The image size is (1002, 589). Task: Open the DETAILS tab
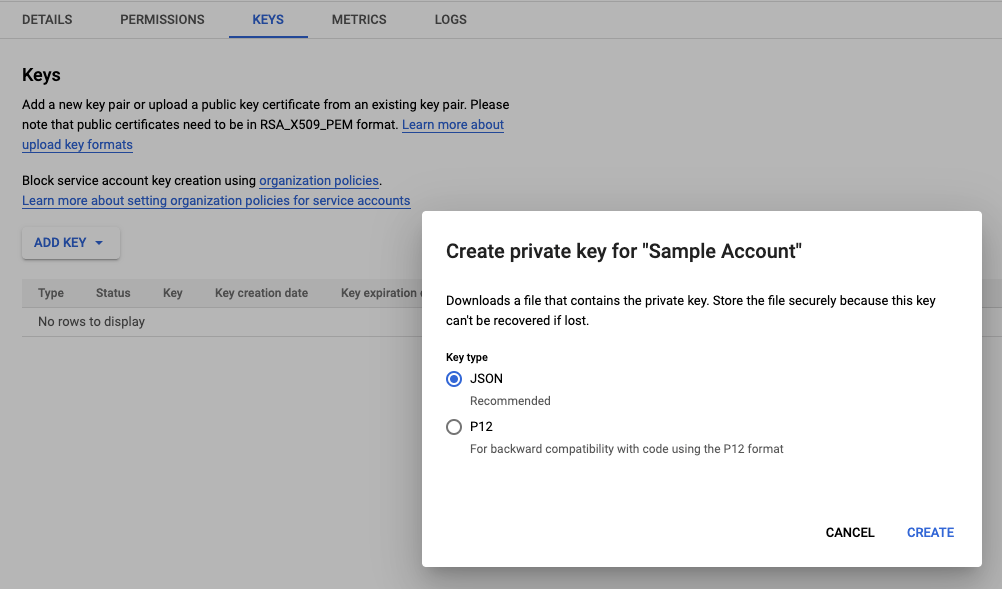click(46, 19)
